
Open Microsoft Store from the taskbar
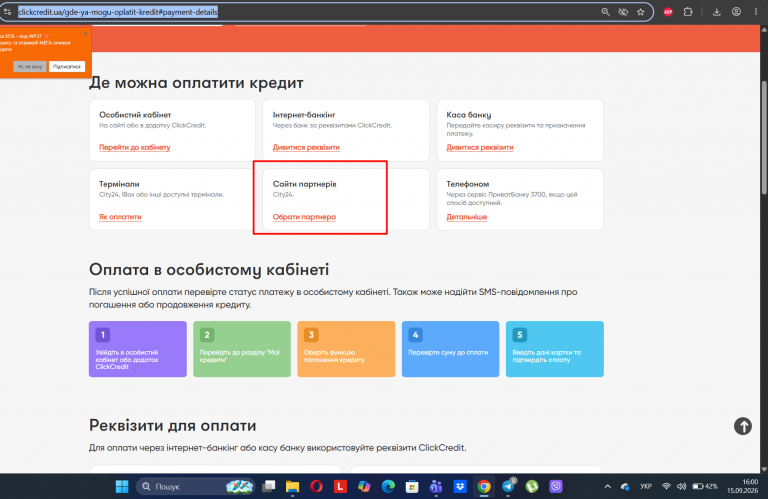(x=412, y=486)
